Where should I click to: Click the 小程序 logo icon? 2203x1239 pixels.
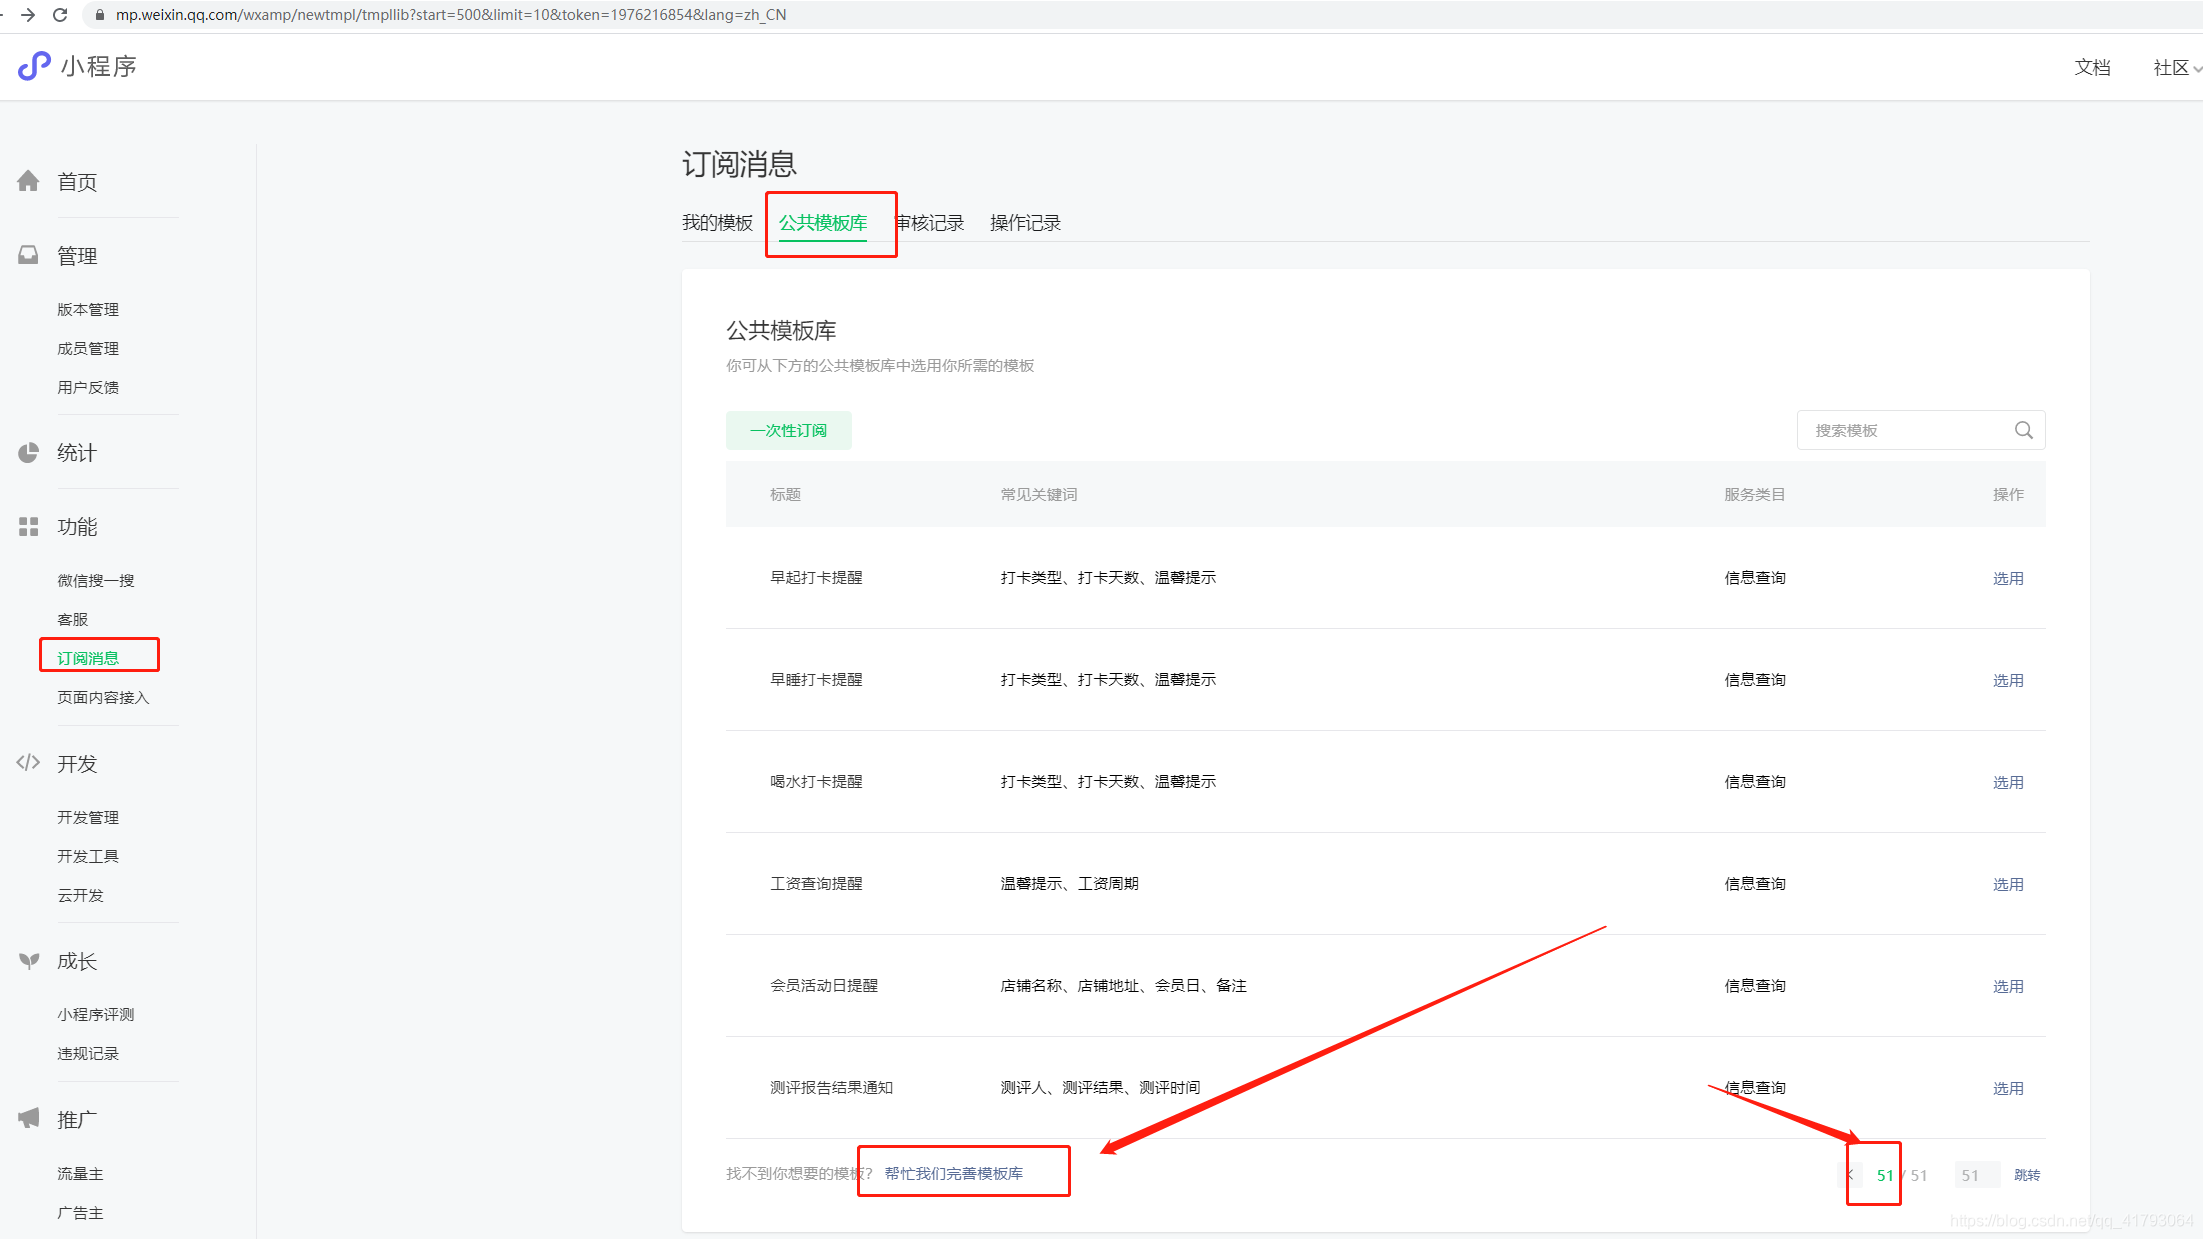coord(34,66)
